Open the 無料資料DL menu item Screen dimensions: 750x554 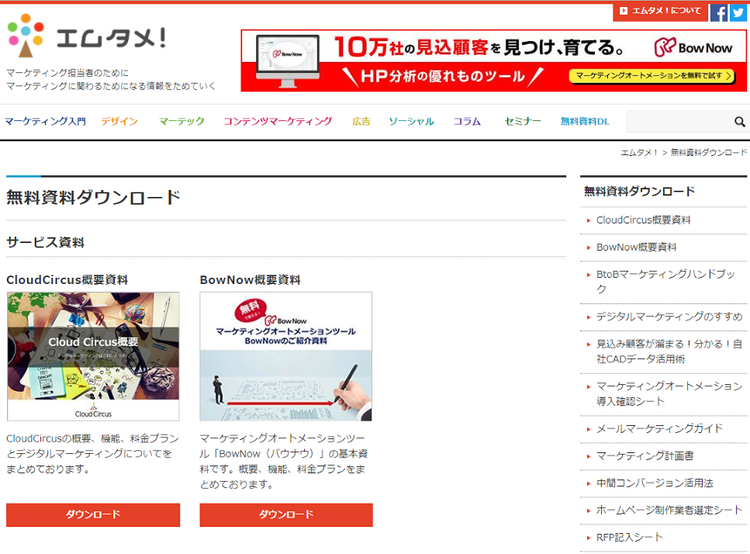click(x=584, y=122)
